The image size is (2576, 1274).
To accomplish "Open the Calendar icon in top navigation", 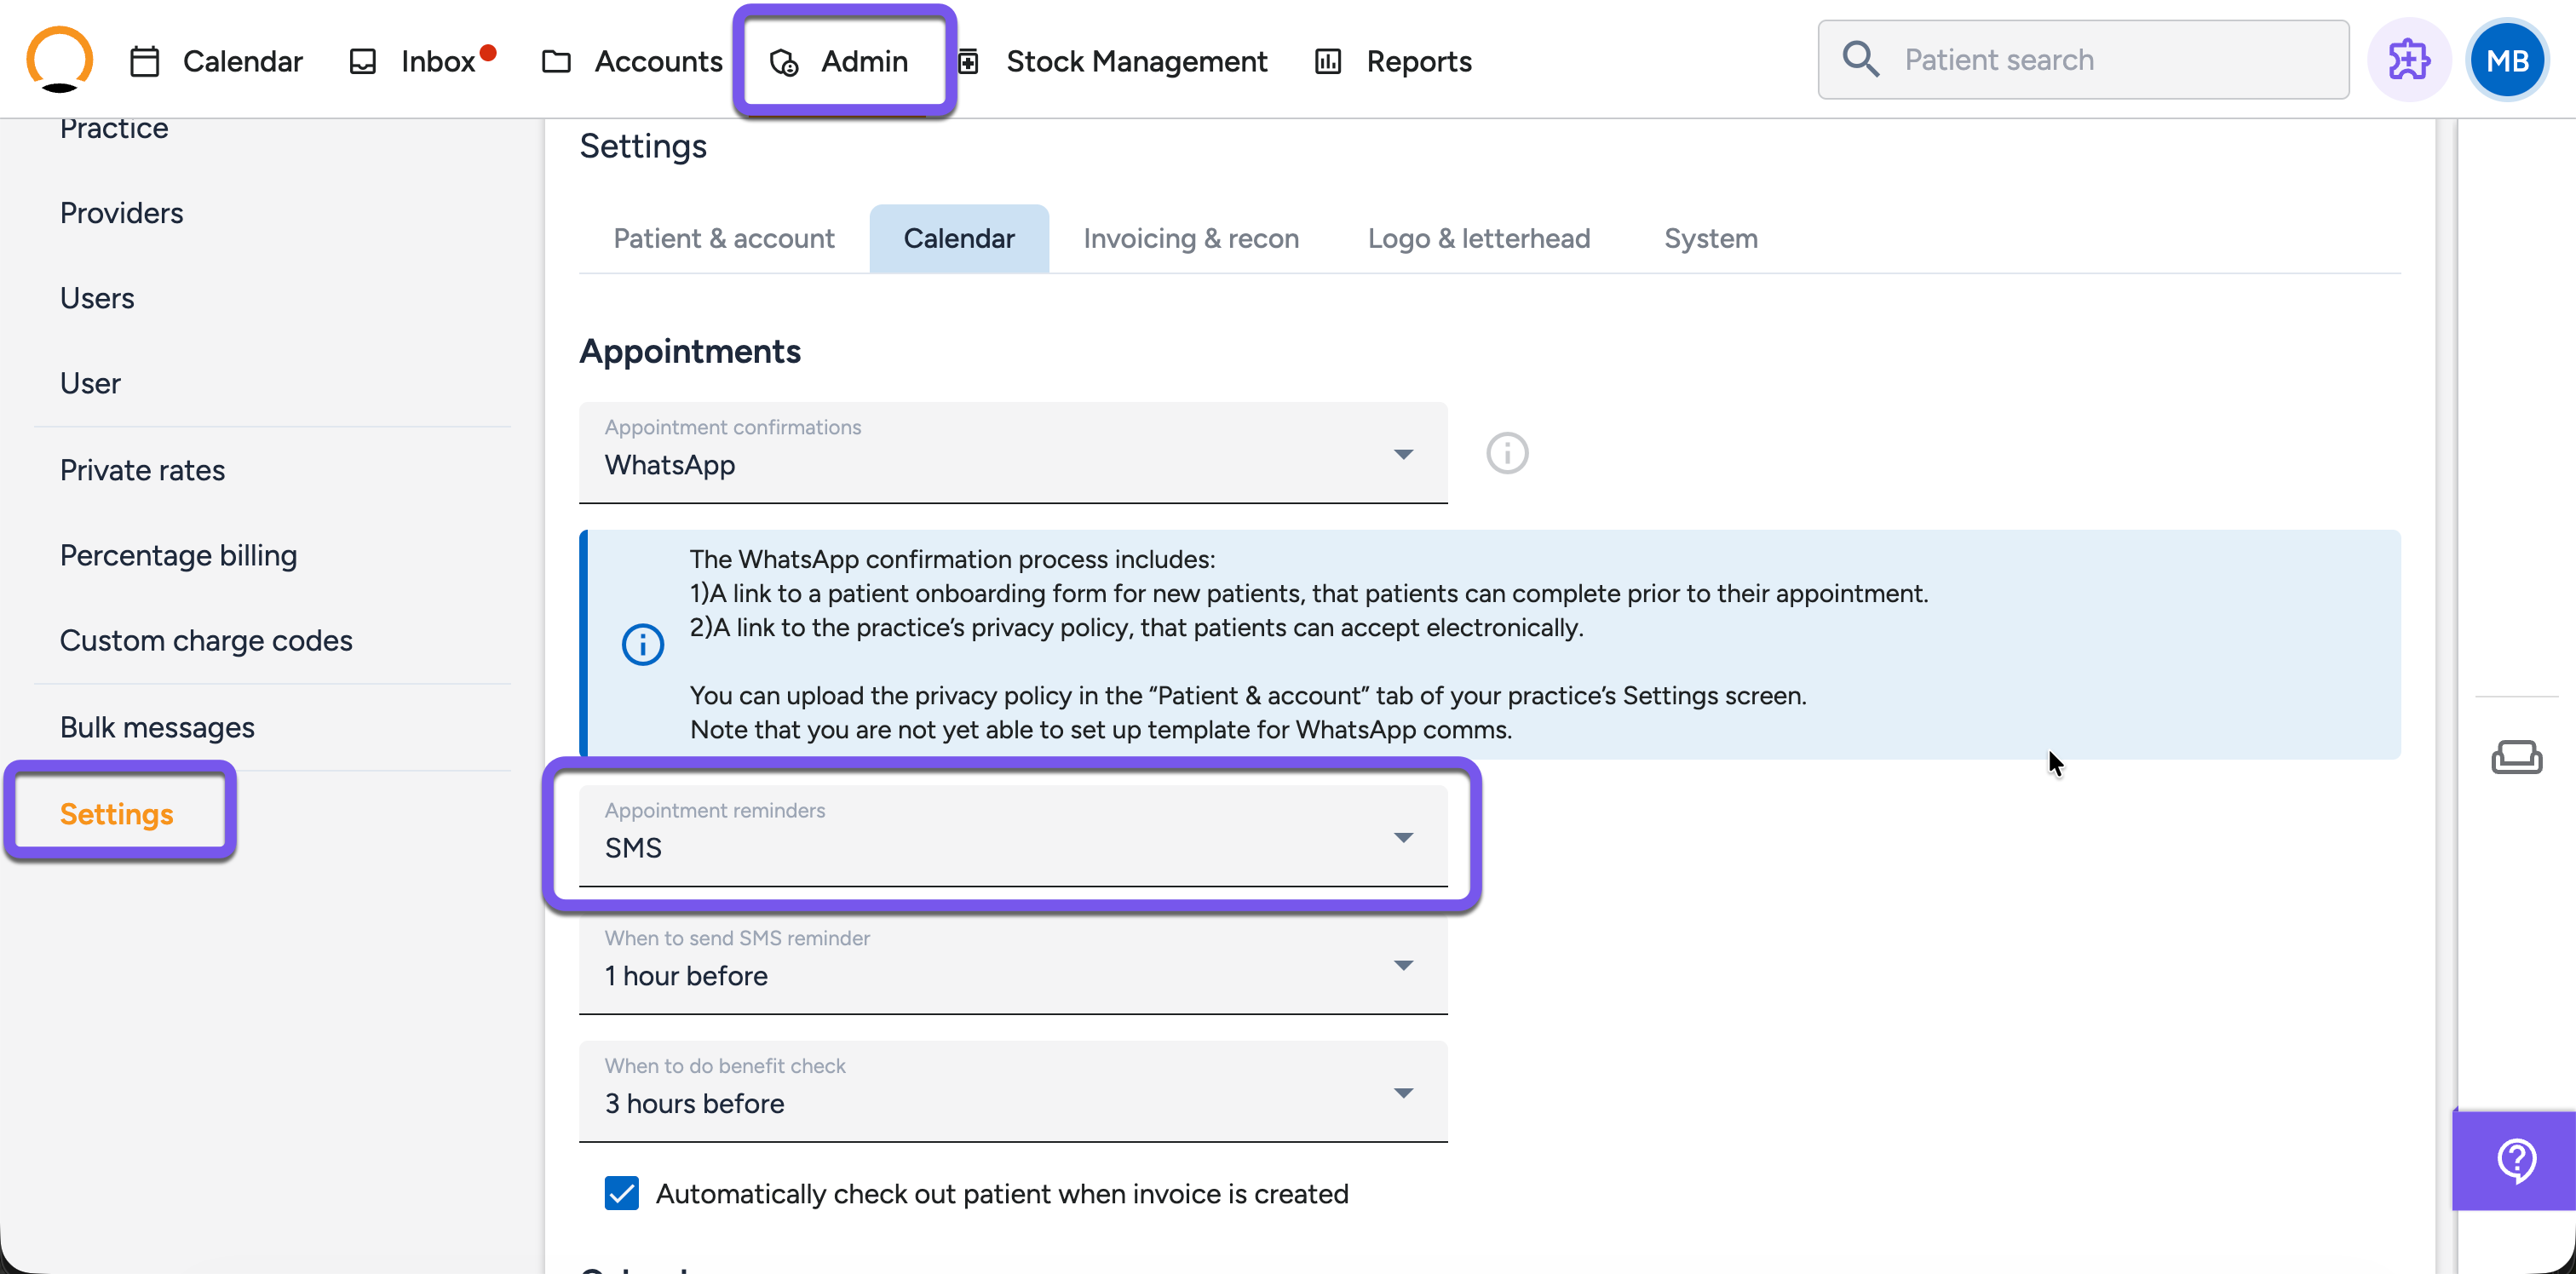I will coord(145,61).
